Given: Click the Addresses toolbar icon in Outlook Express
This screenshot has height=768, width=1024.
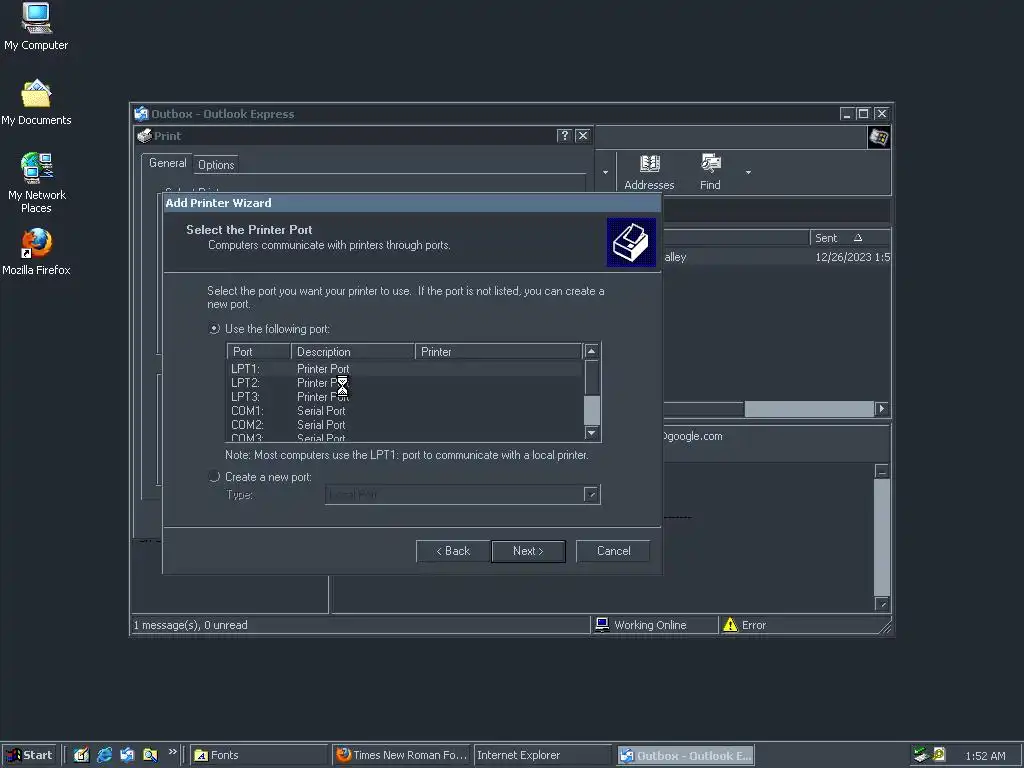Looking at the screenshot, I should [x=648, y=172].
